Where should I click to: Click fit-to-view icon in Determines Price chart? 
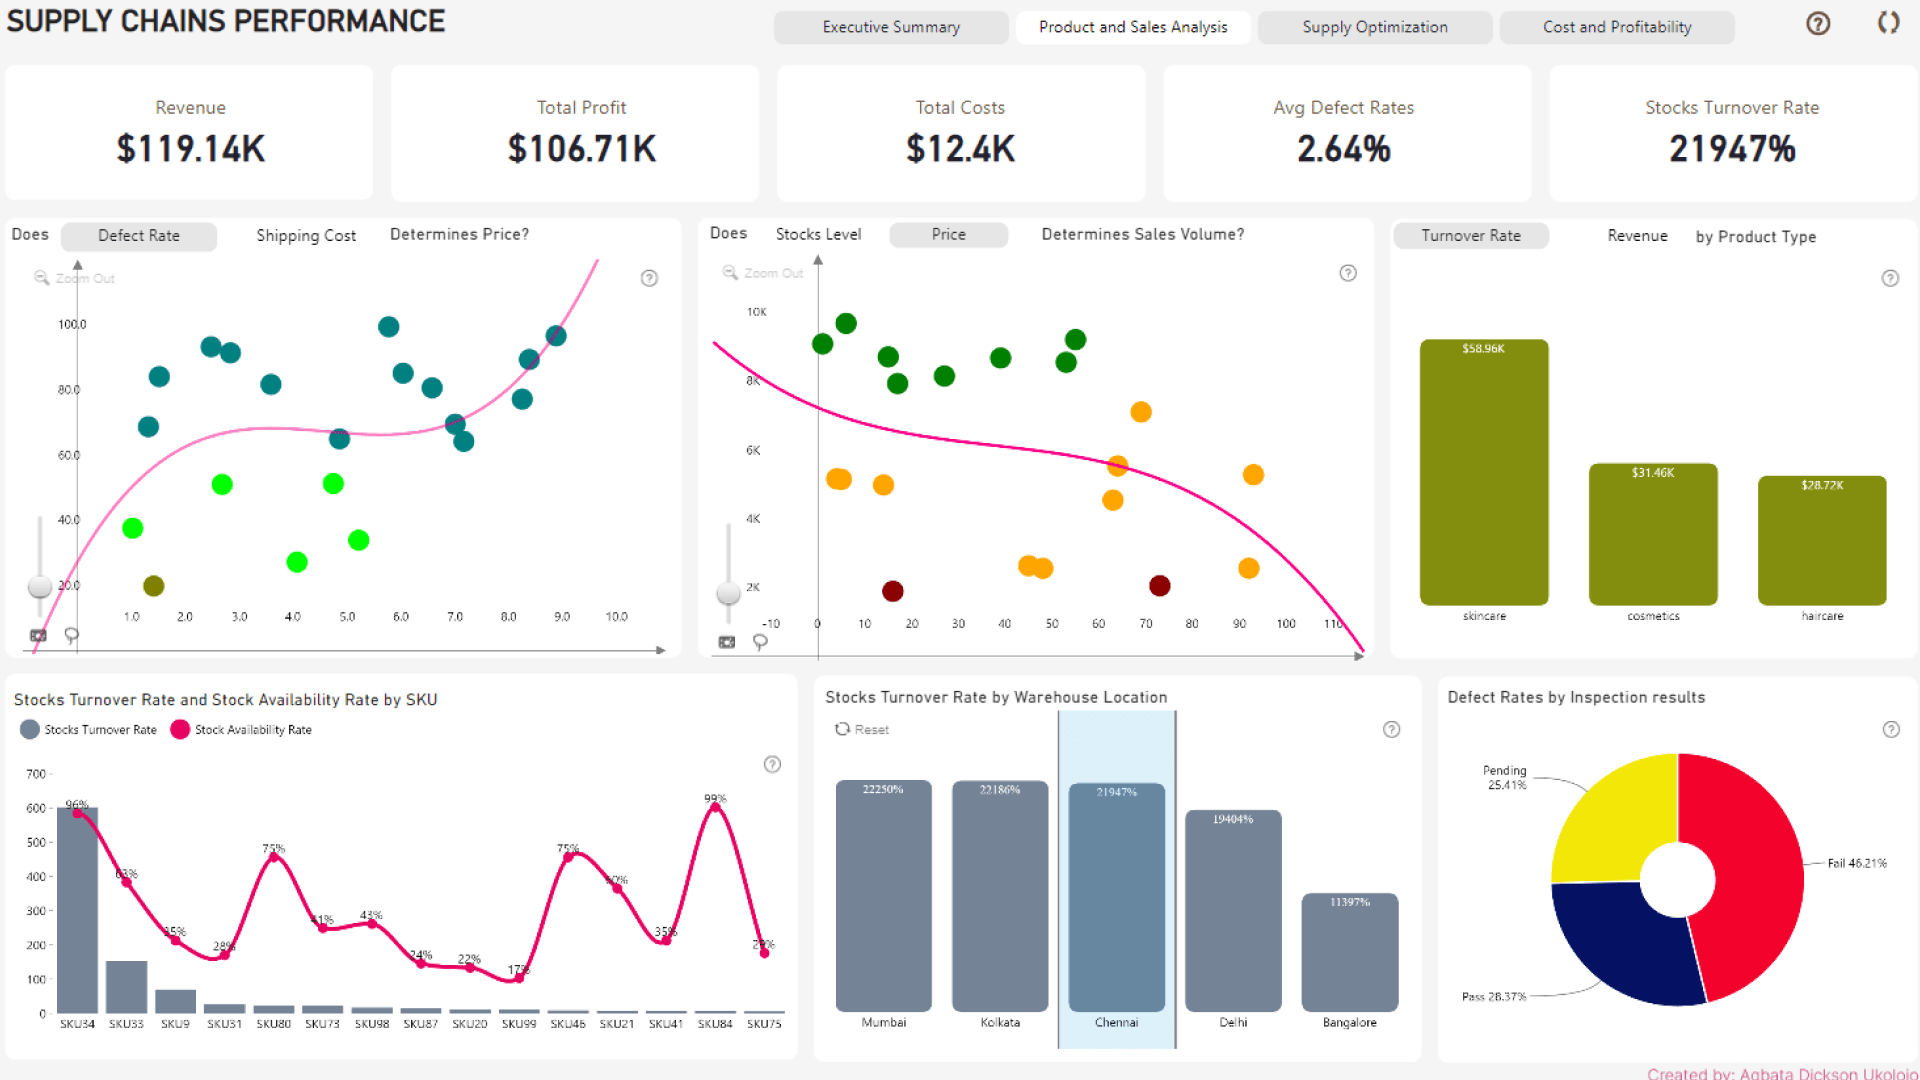point(38,635)
